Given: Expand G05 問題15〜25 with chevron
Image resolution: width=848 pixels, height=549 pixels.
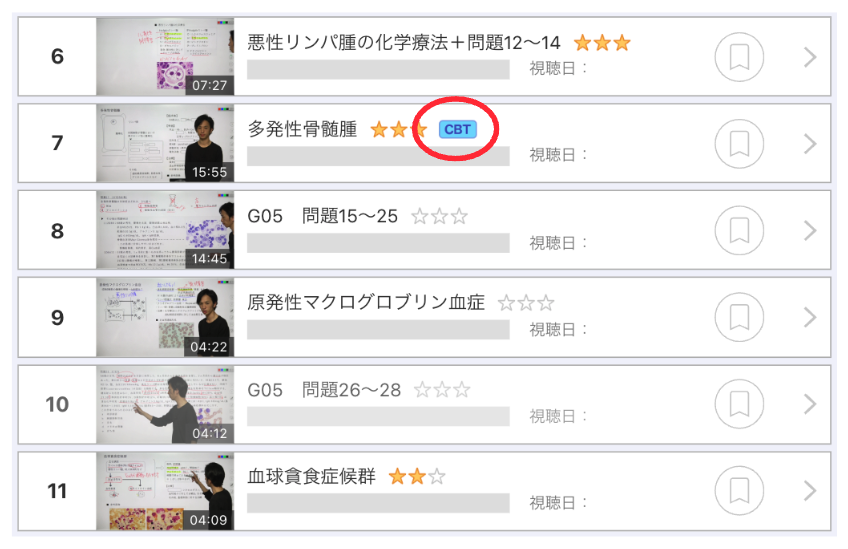Looking at the screenshot, I should point(810,230).
